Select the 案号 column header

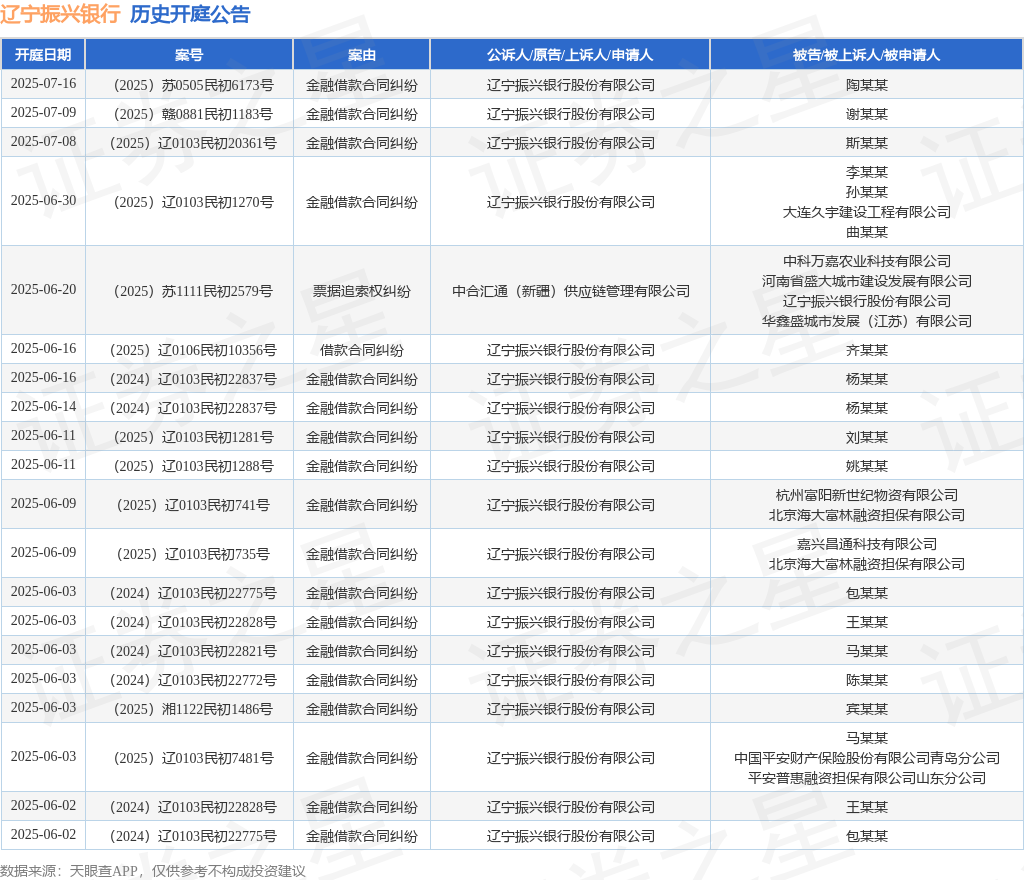[189, 55]
